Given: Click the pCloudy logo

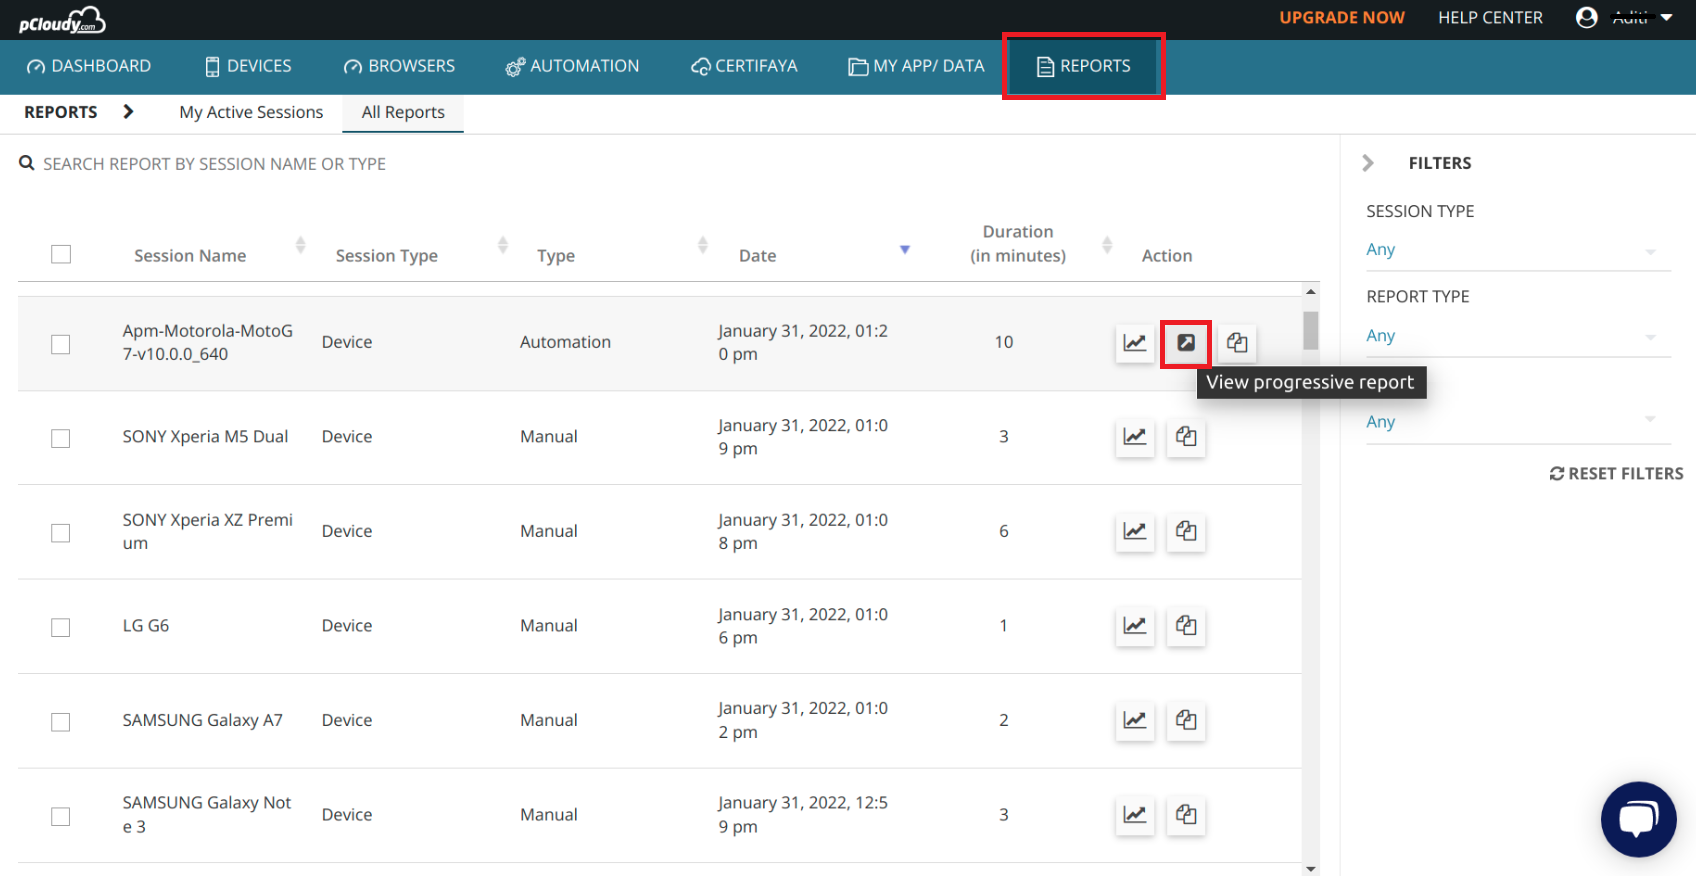Looking at the screenshot, I should coord(62,19).
